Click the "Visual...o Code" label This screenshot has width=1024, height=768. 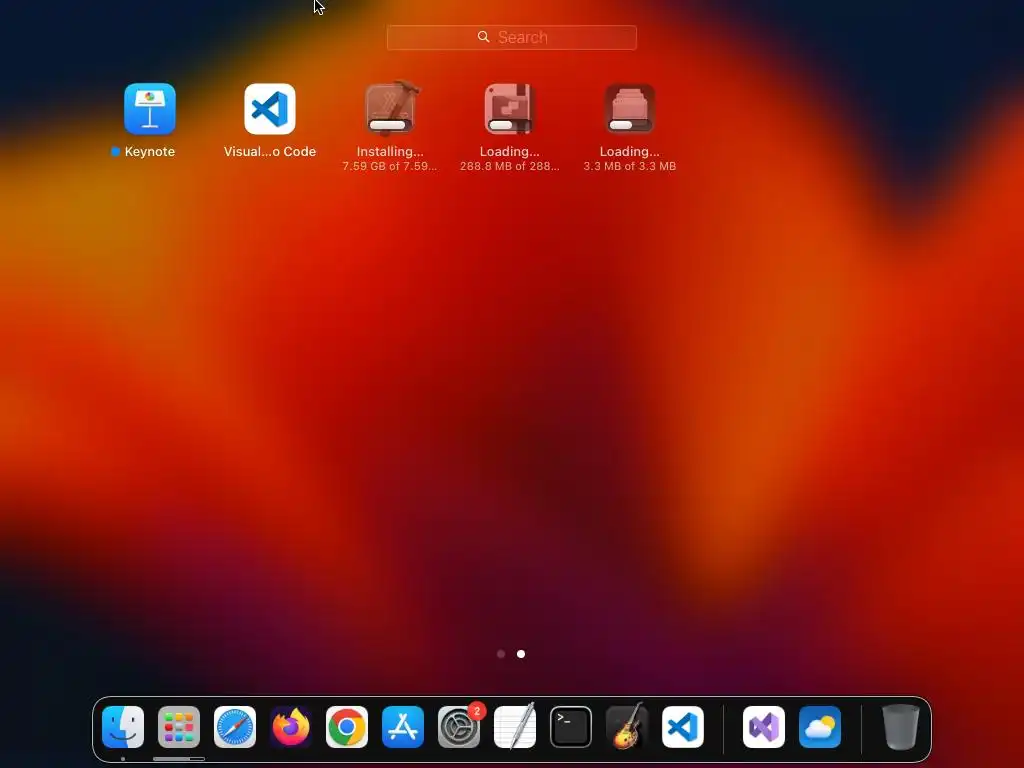coord(270,152)
